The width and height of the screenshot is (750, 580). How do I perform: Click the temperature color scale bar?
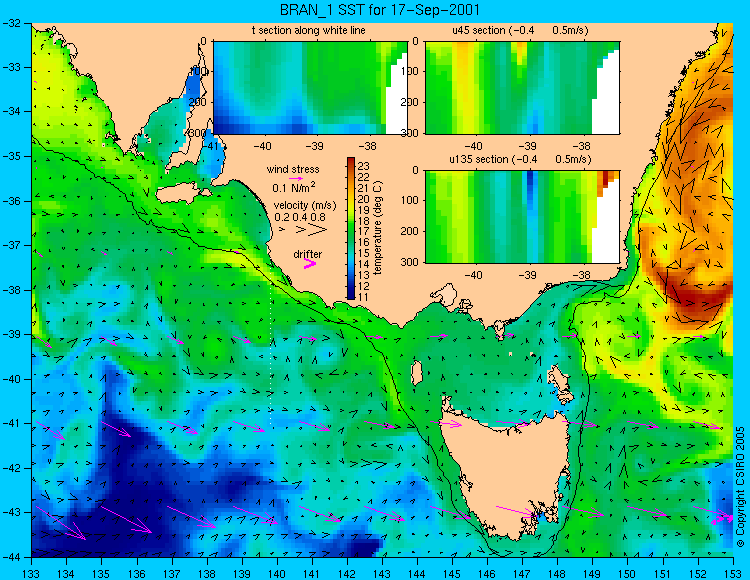351,228
